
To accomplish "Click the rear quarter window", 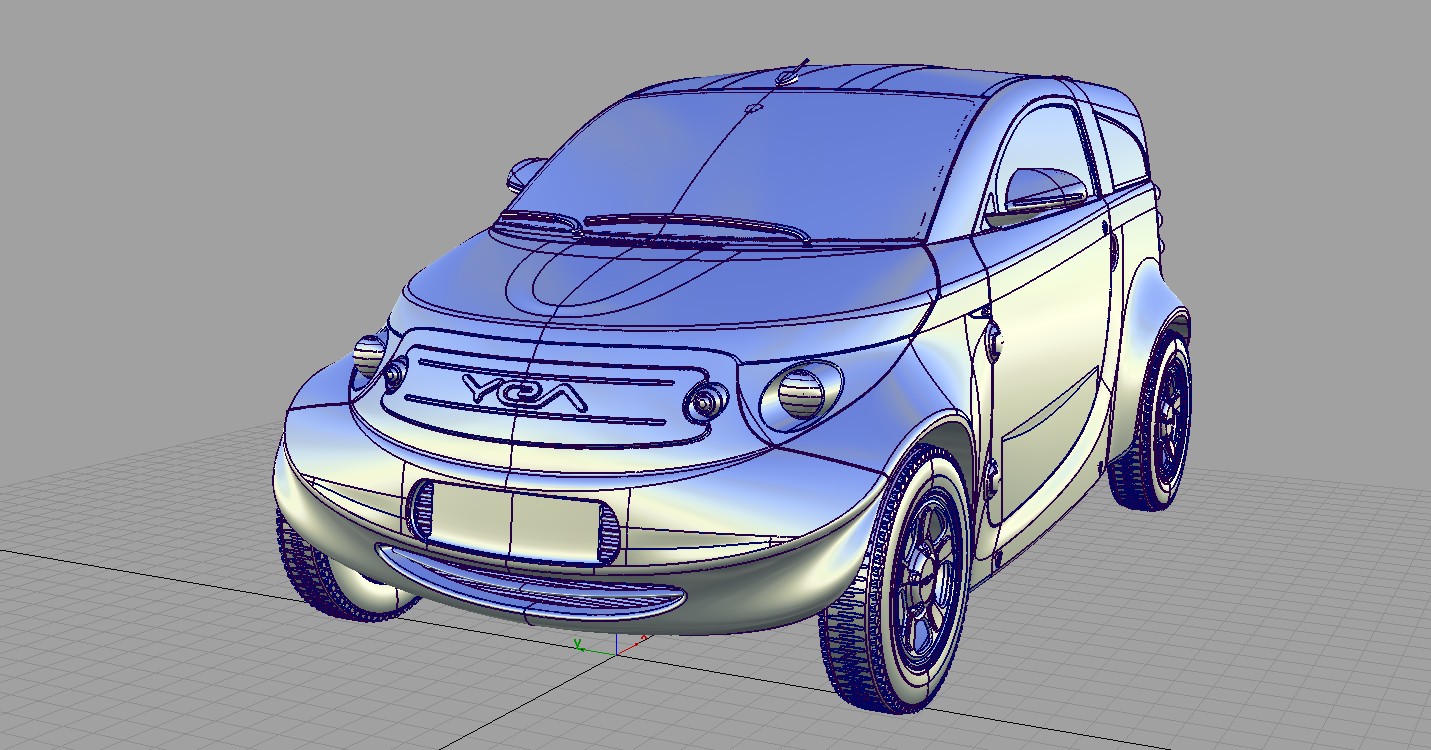I will pos(1120,150).
